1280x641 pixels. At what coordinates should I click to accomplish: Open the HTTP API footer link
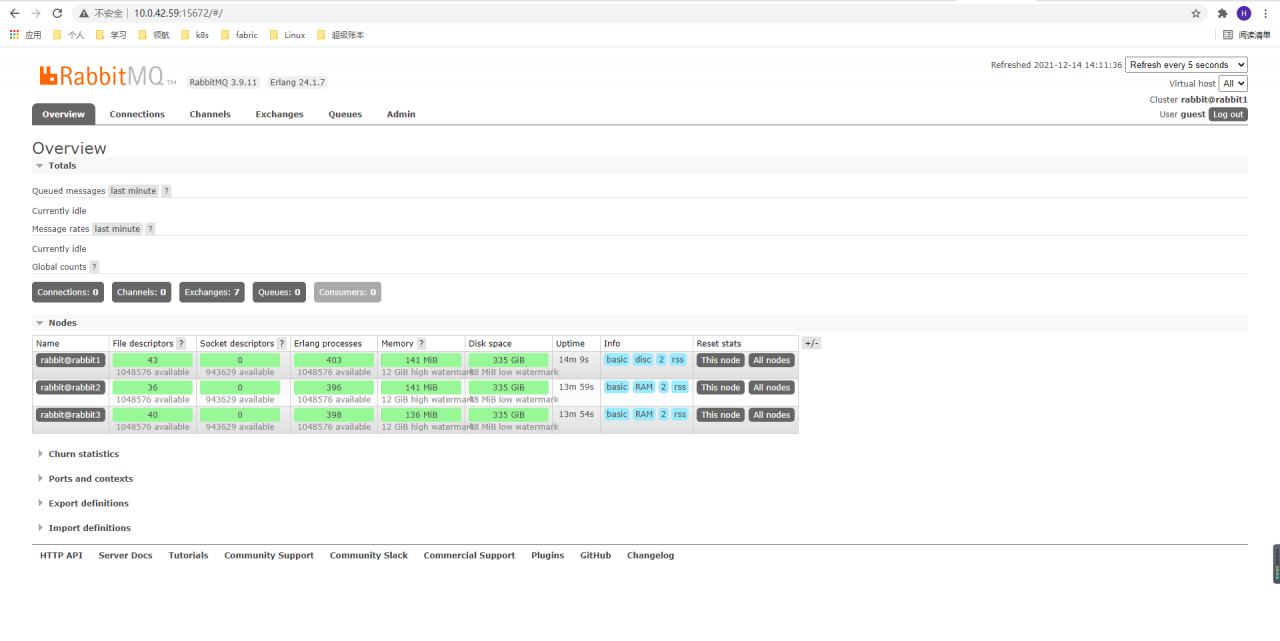tap(61, 555)
